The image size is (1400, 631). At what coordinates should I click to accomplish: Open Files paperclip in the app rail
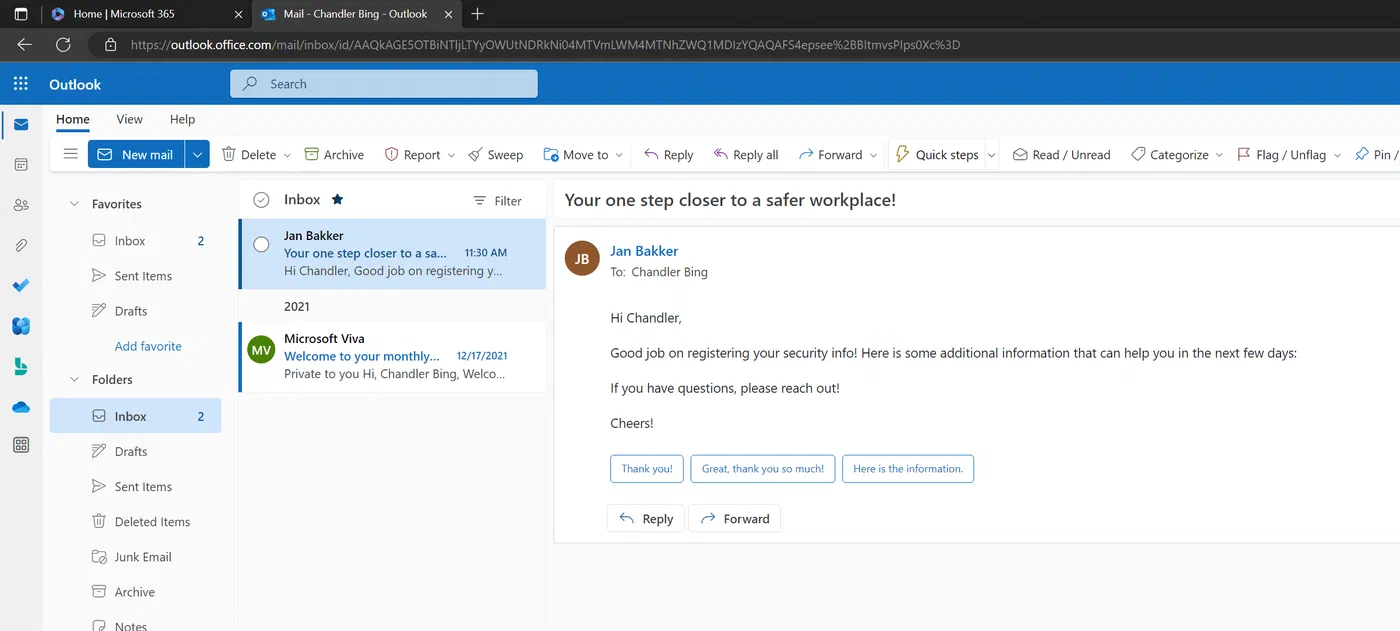click(x=21, y=245)
